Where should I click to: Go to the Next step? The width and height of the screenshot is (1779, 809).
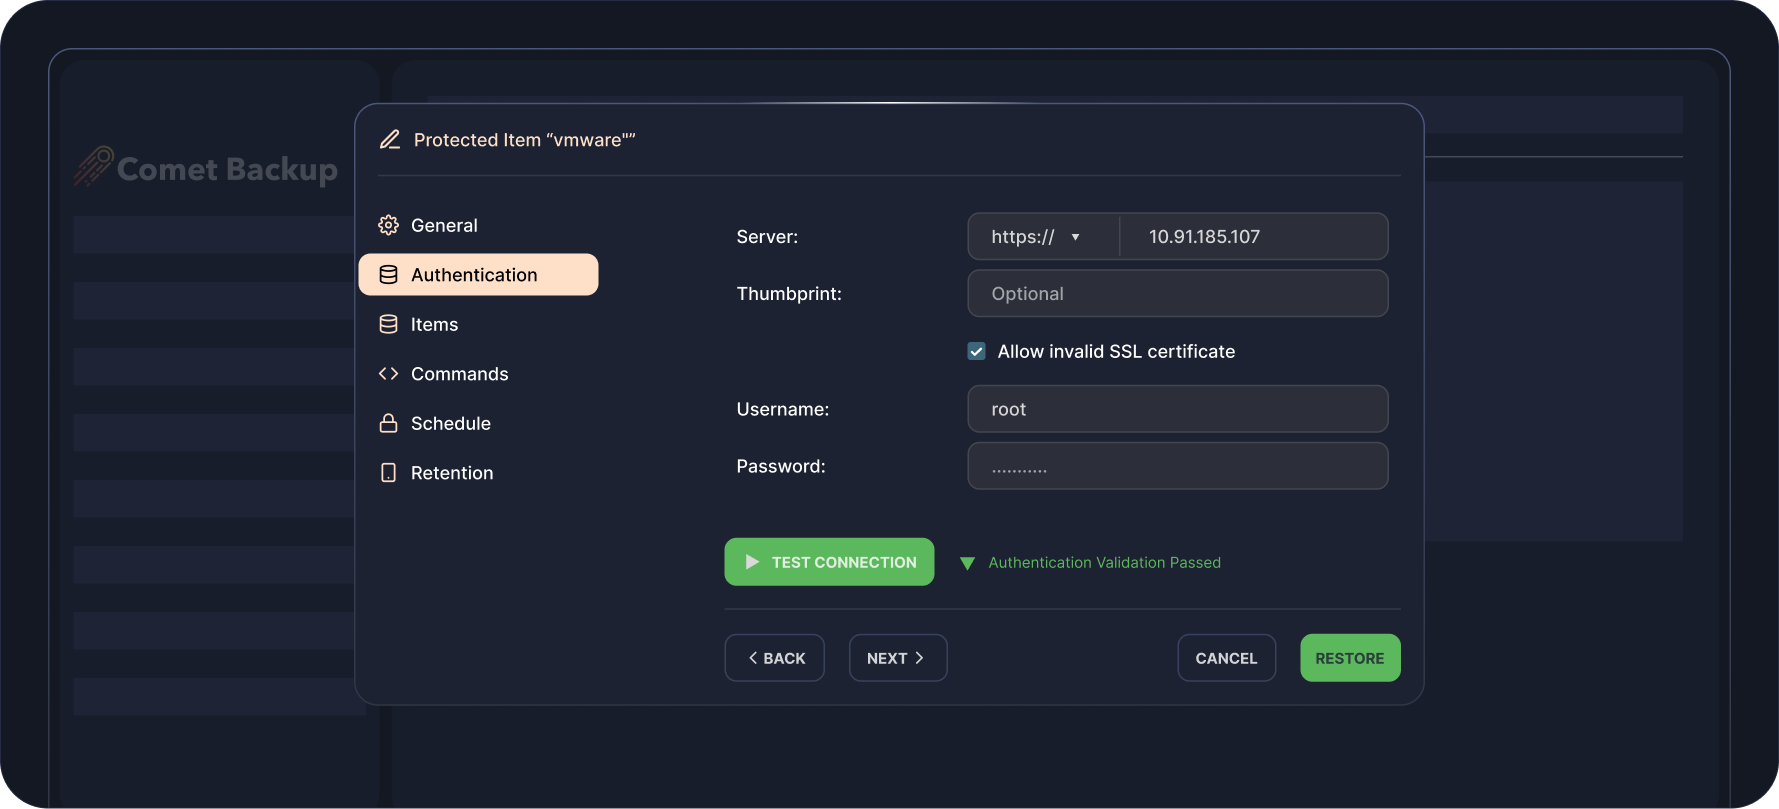[x=897, y=658]
